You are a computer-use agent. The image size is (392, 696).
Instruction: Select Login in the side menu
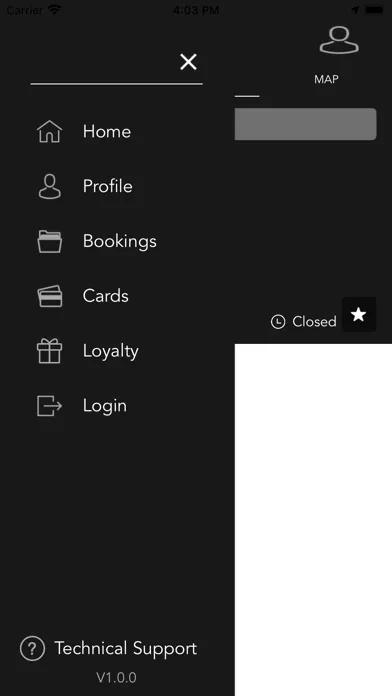click(105, 406)
